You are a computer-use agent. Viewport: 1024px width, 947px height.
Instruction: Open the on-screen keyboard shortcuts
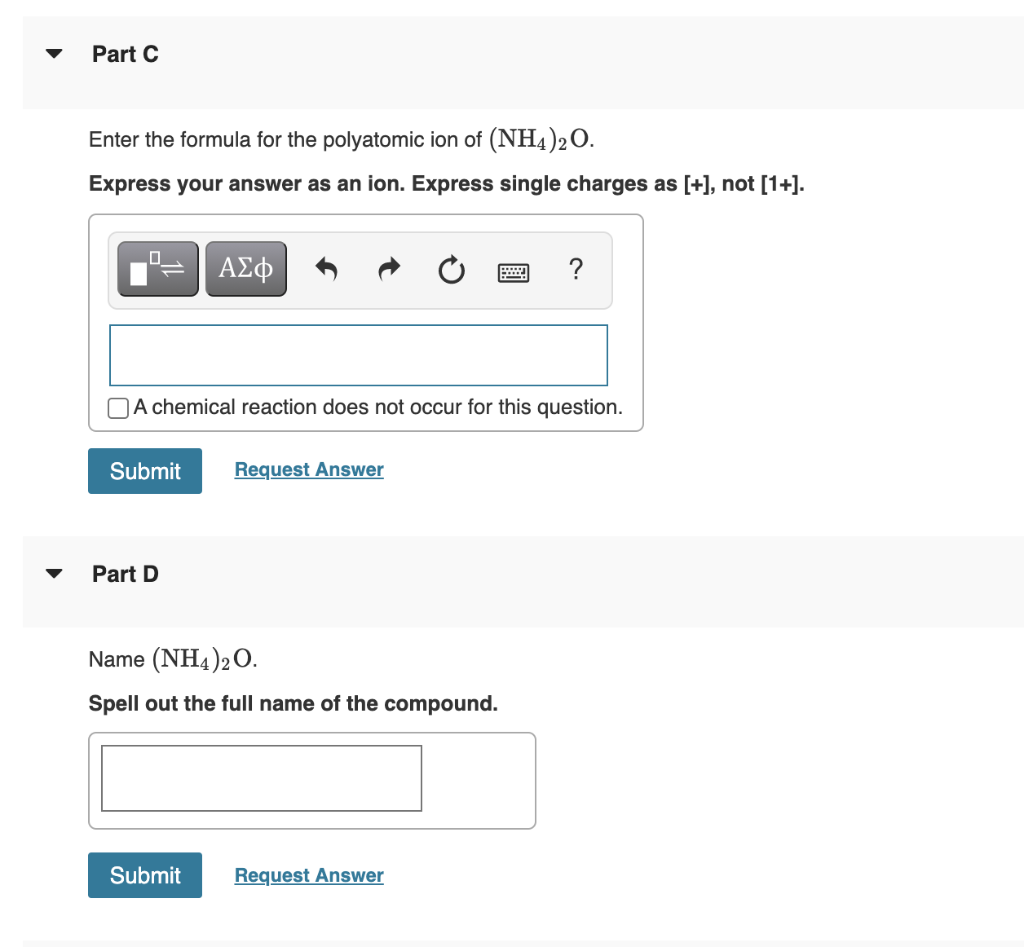click(513, 271)
